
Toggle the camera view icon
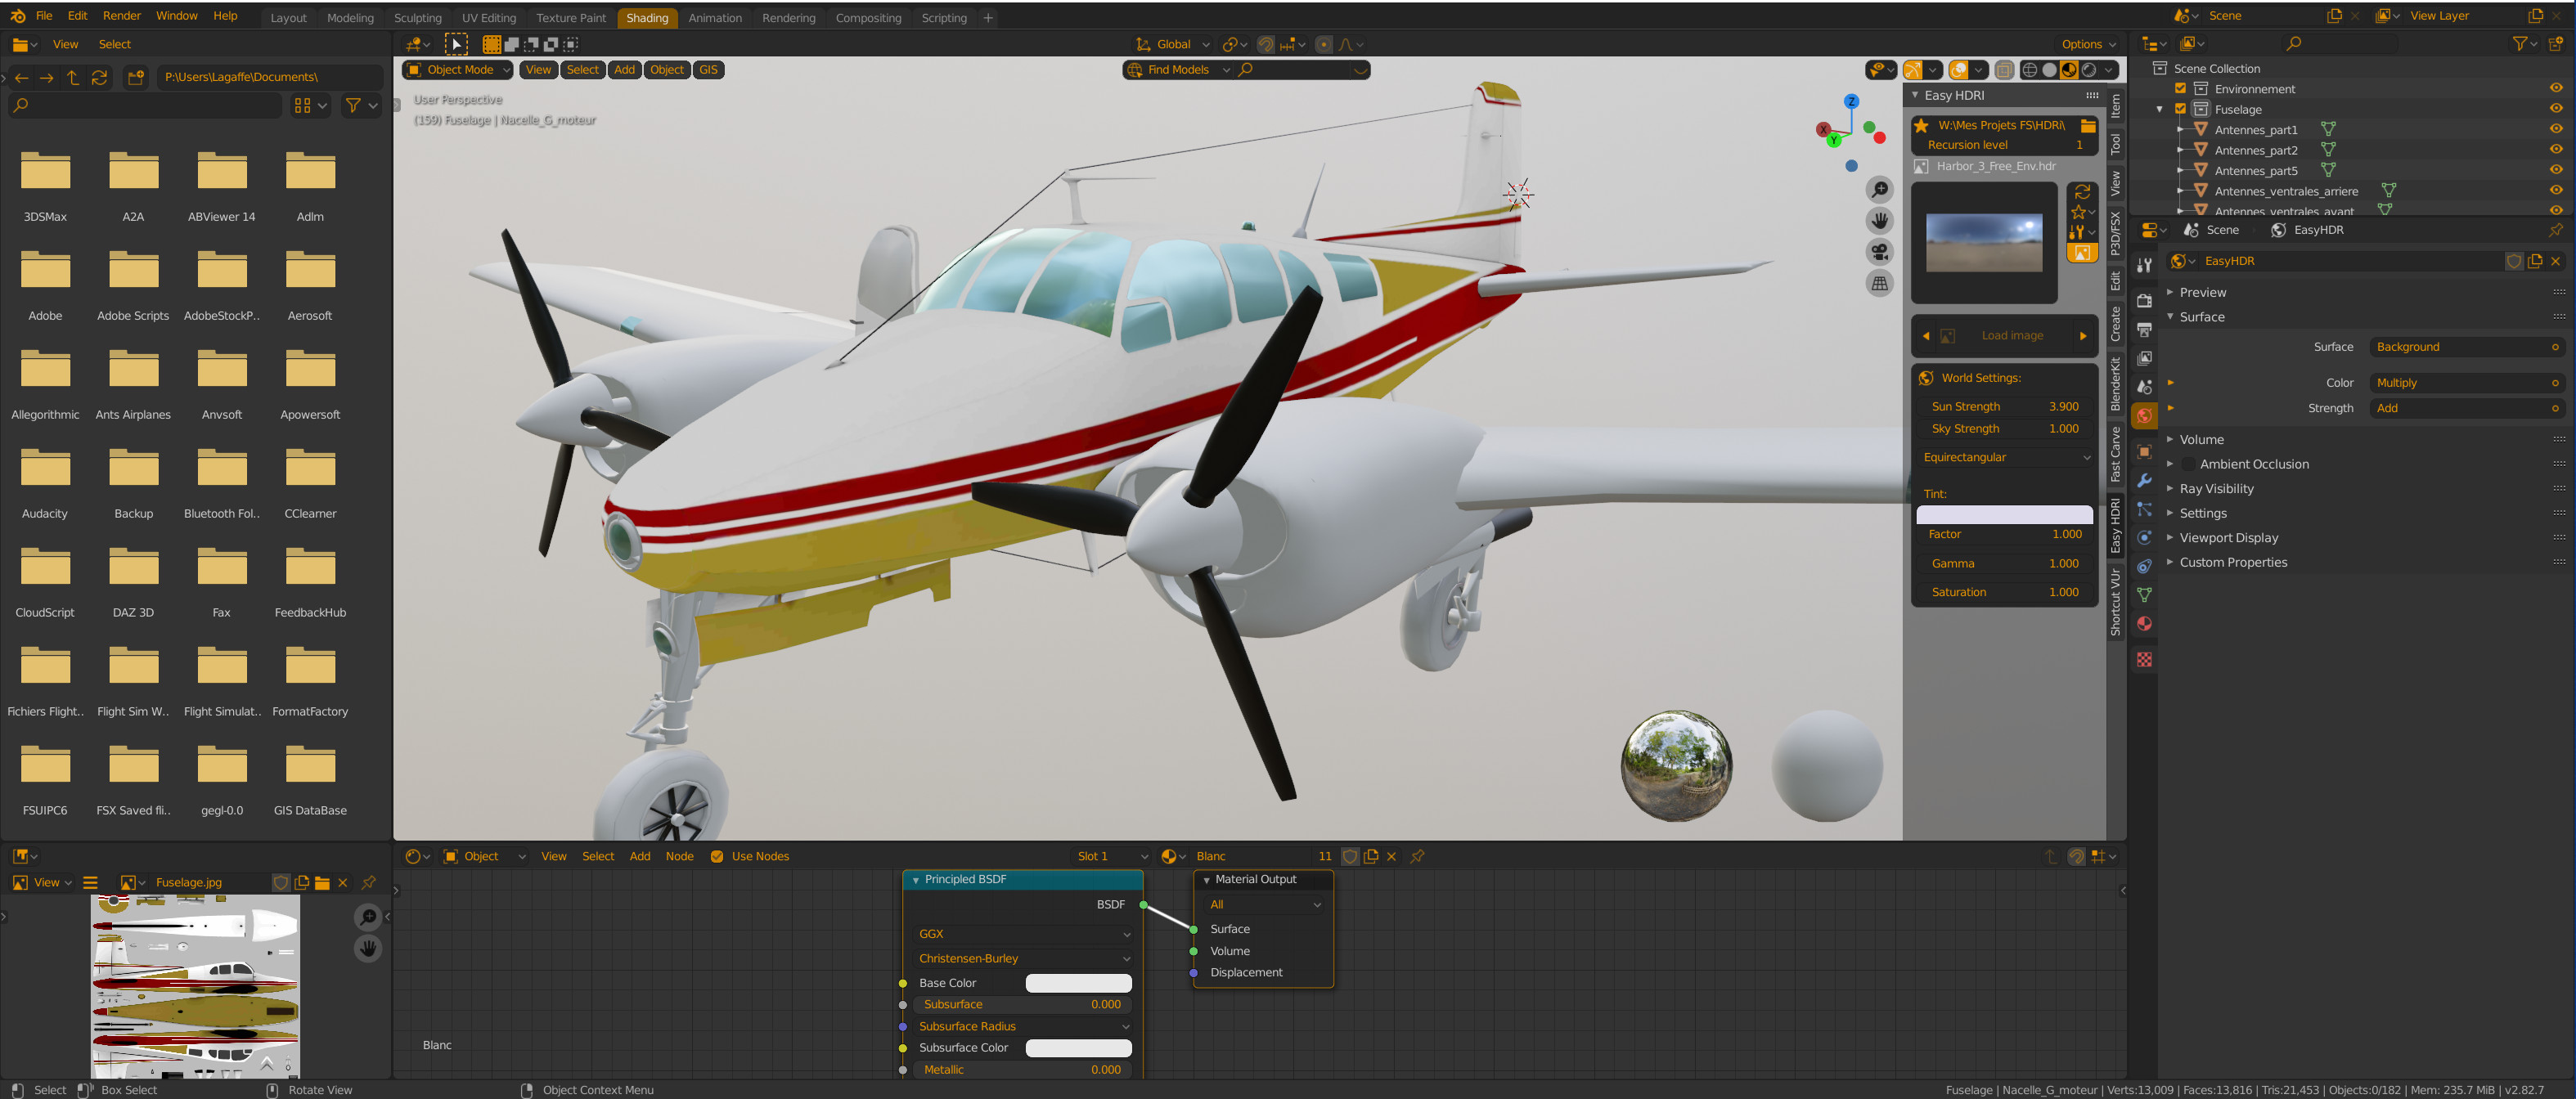coord(1879,252)
